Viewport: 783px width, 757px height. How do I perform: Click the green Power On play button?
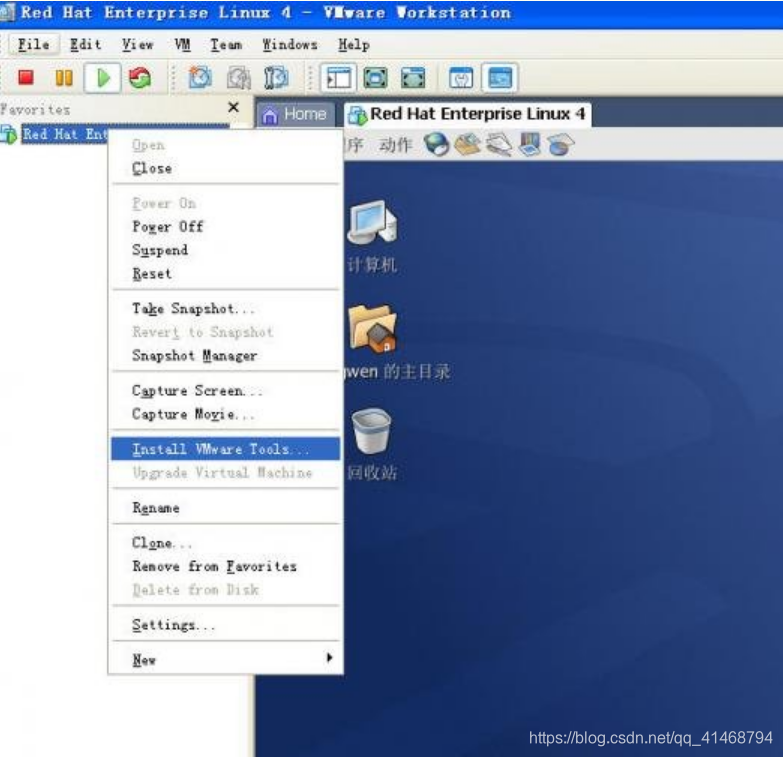coord(102,77)
